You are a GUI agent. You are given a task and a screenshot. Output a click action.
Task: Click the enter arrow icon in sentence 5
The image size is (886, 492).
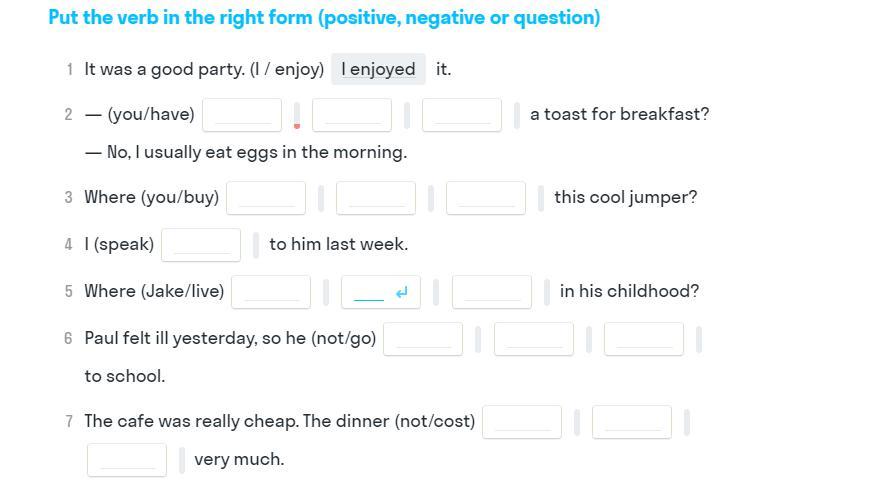[402, 293]
